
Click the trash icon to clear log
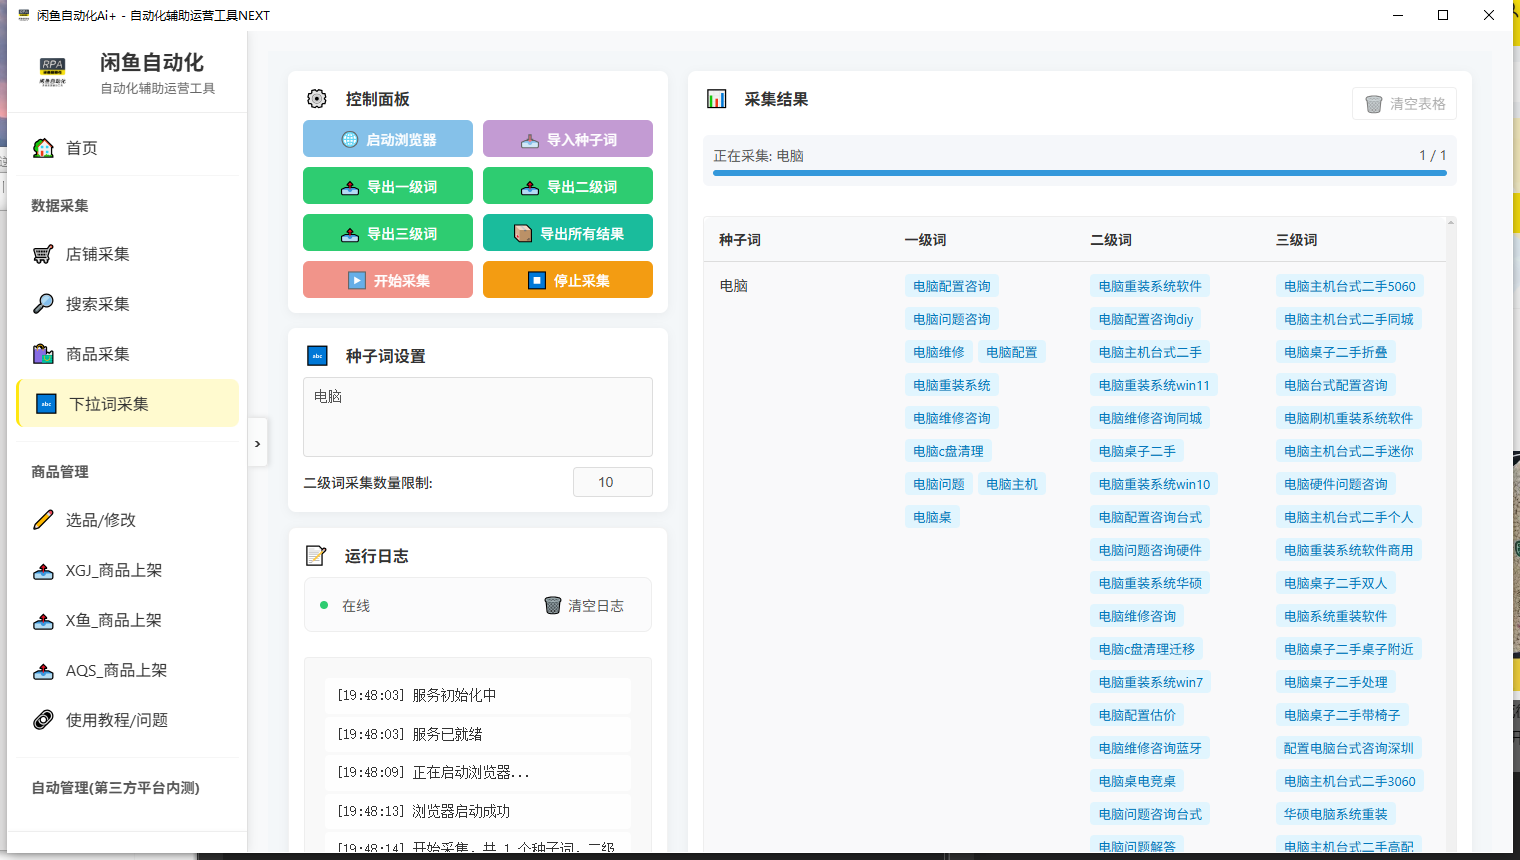pos(552,605)
